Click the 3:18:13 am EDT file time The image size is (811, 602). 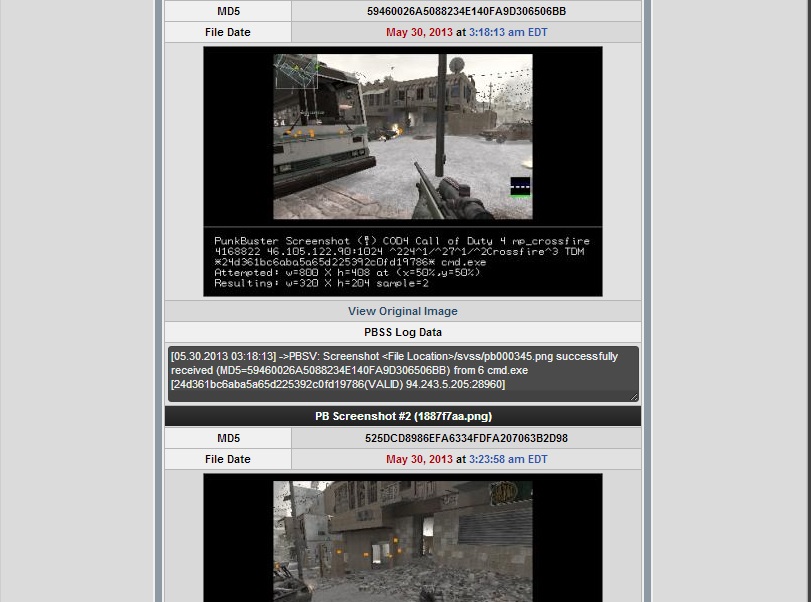point(508,32)
